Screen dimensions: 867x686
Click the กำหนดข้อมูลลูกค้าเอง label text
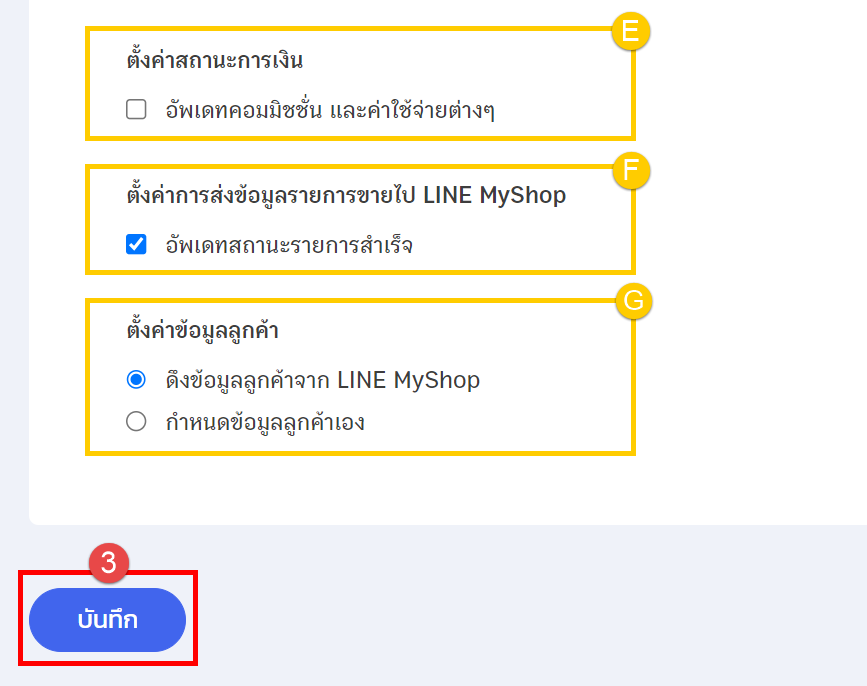pyautogui.click(x=265, y=423)
